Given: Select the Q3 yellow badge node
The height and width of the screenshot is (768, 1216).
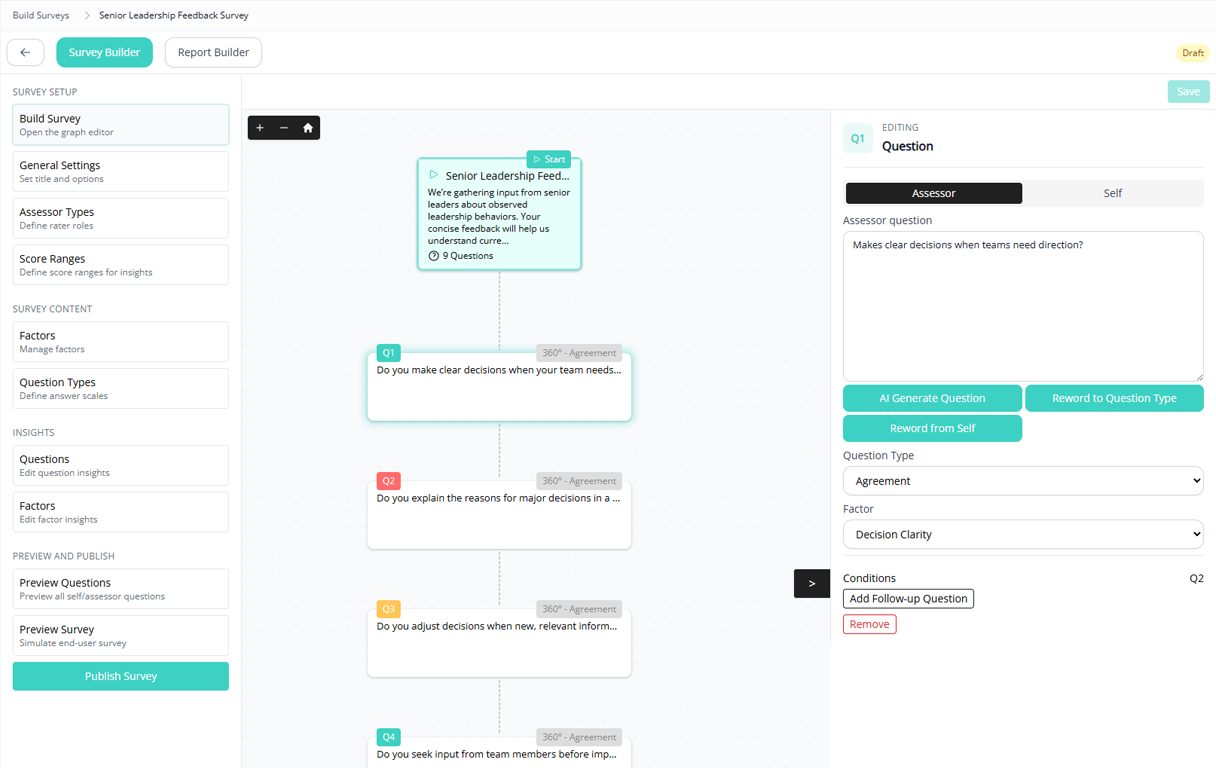Looking at the screenshot, I should pyautogui.click(x=389, y=609).
